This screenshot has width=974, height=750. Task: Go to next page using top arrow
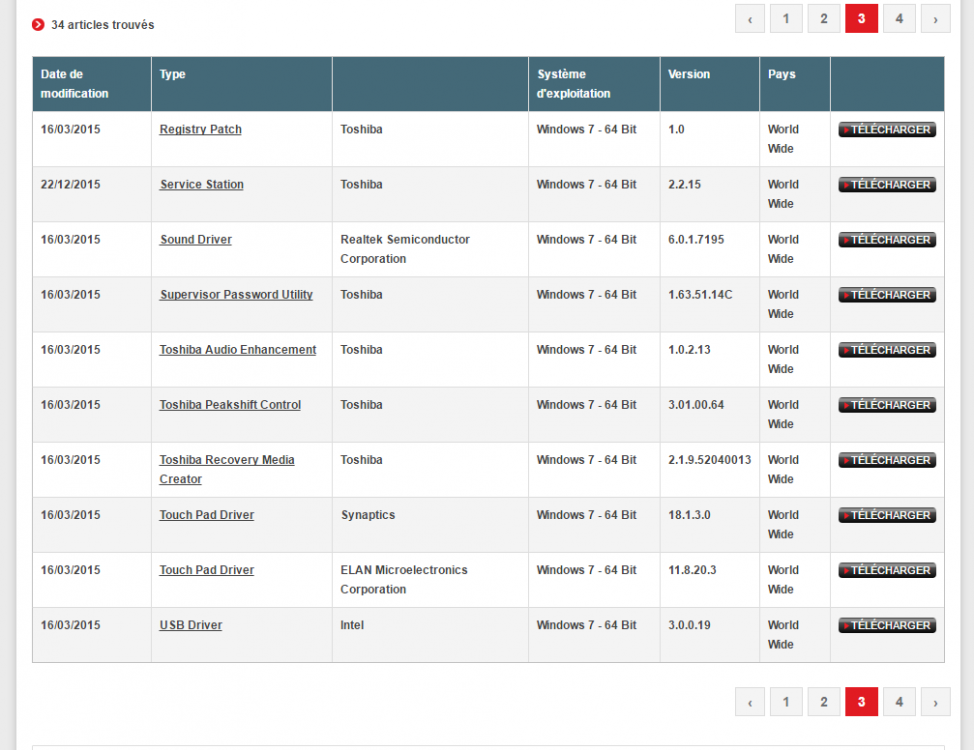(x=935, y=18)
